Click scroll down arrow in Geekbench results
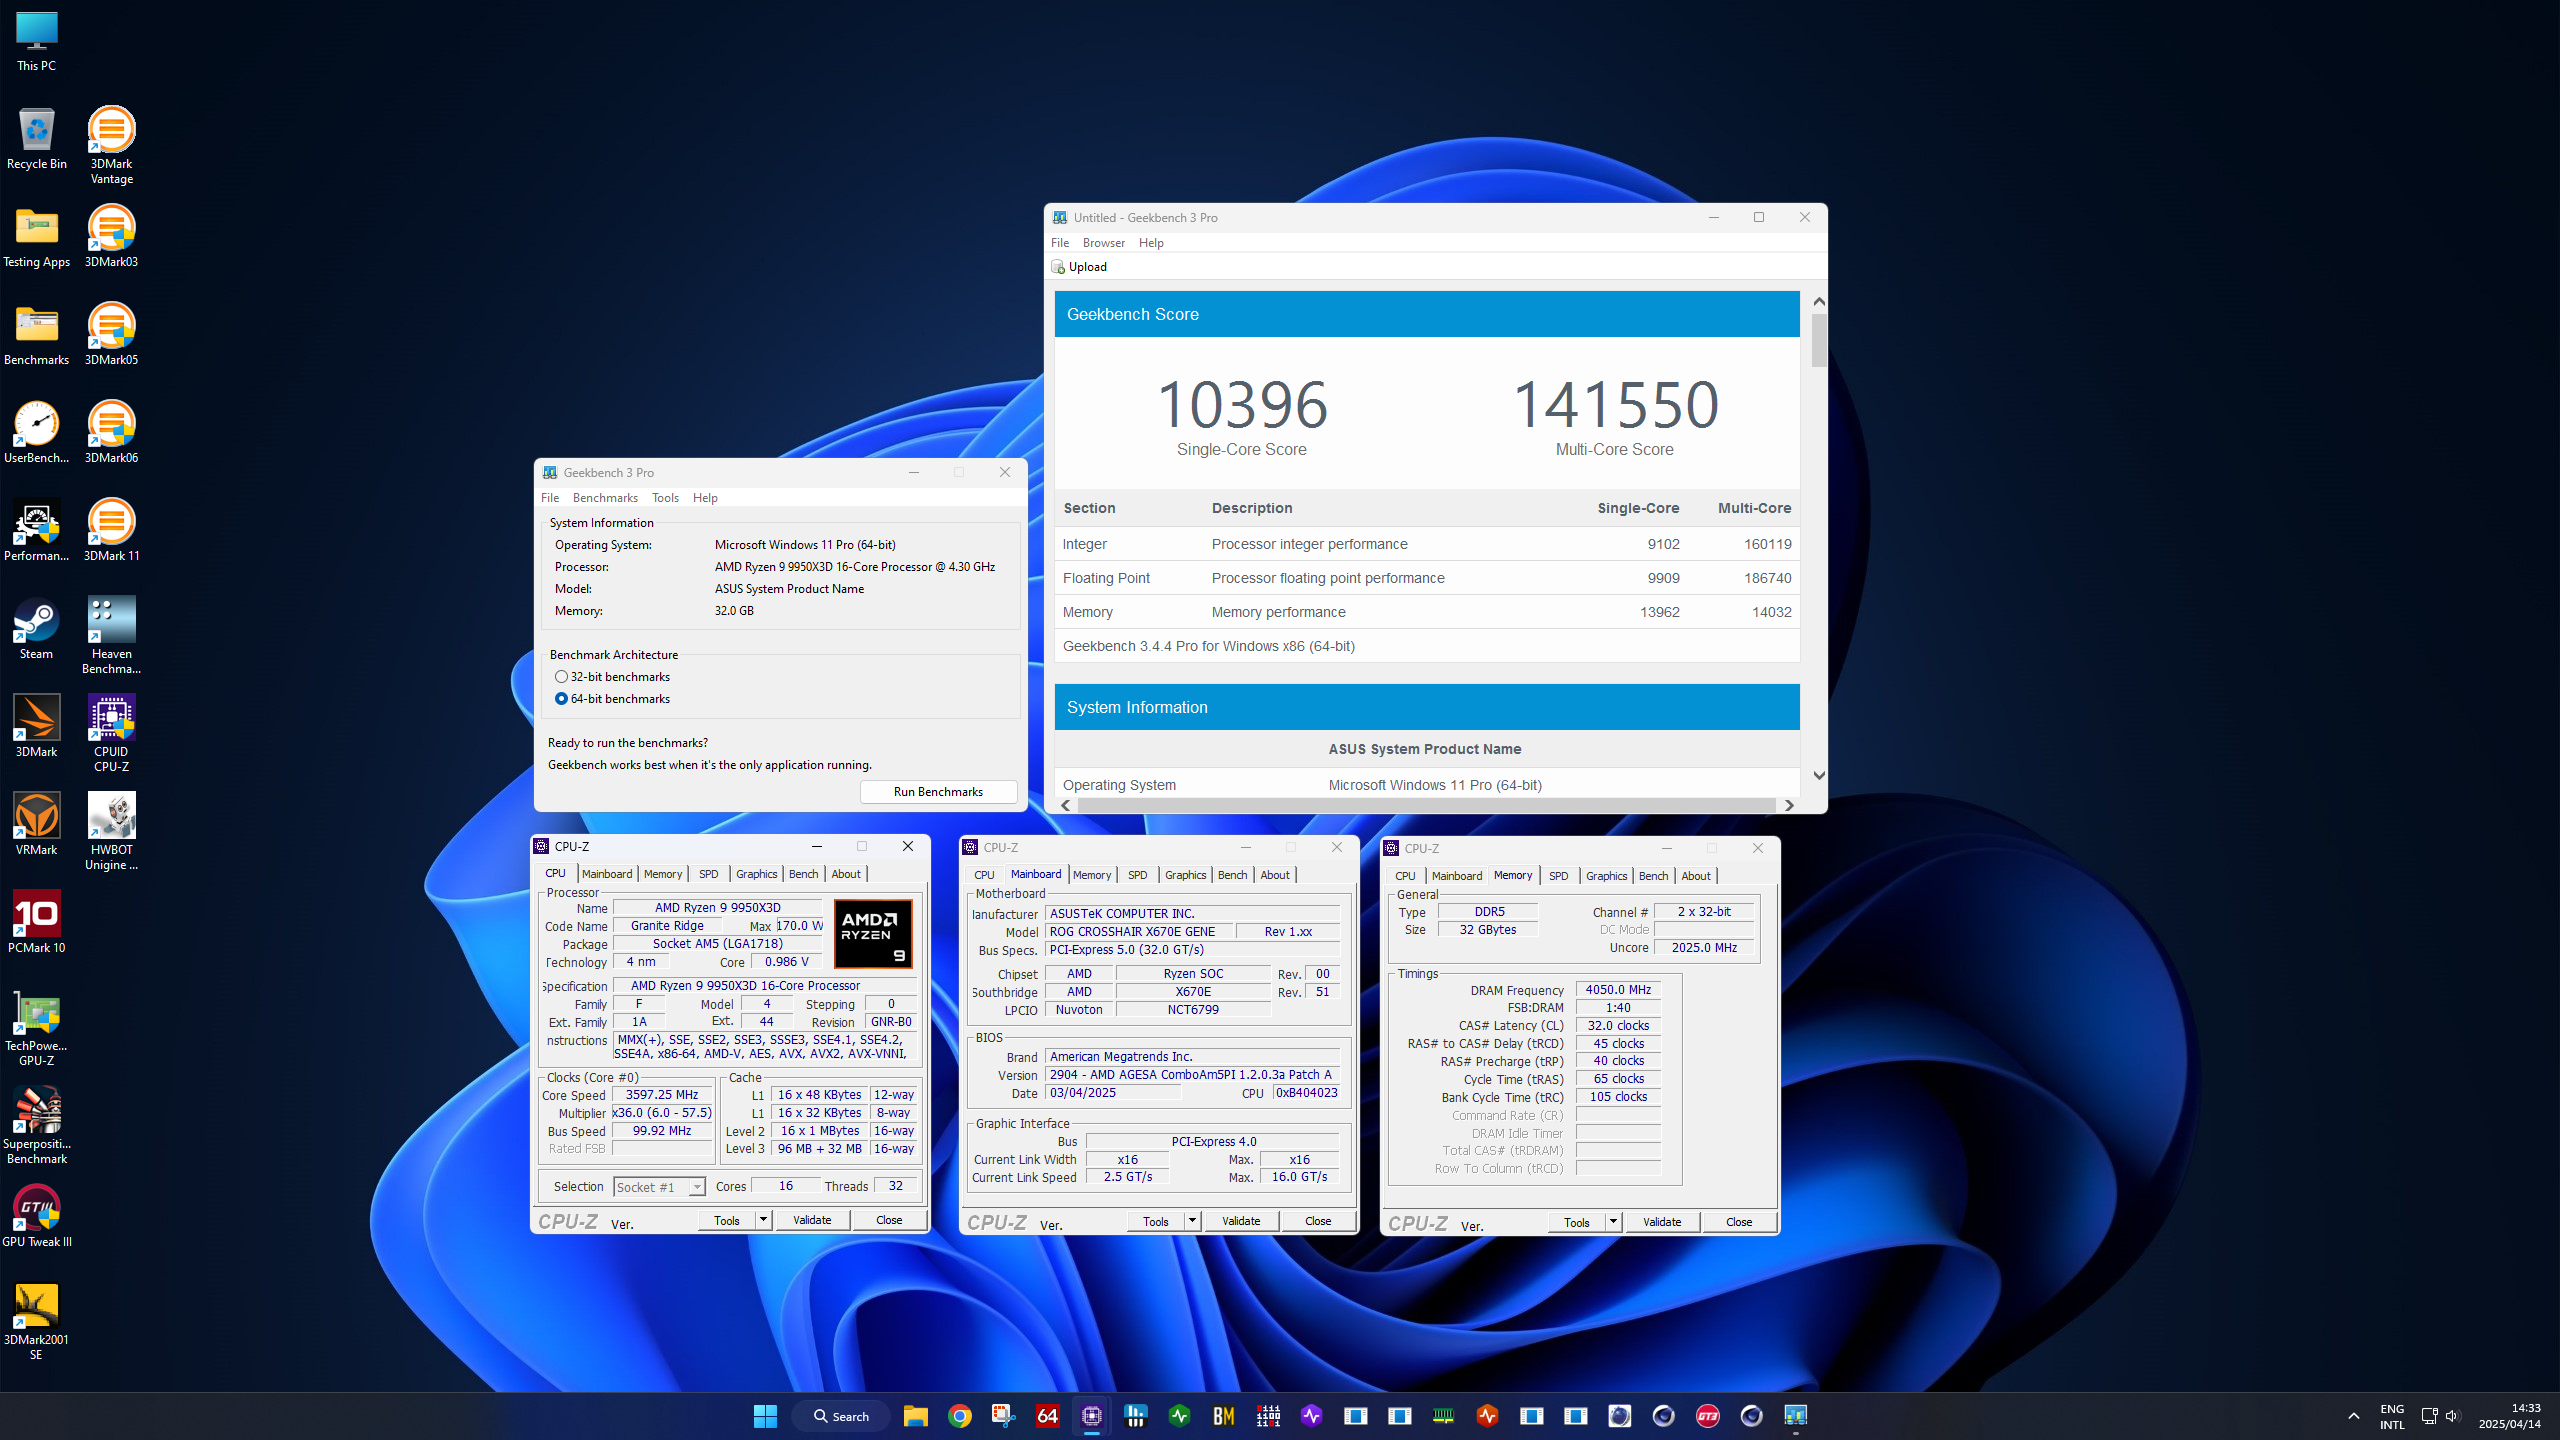Image resolution: width=2560 pixels, height=1440 pixels. (x=1819, y=776)
